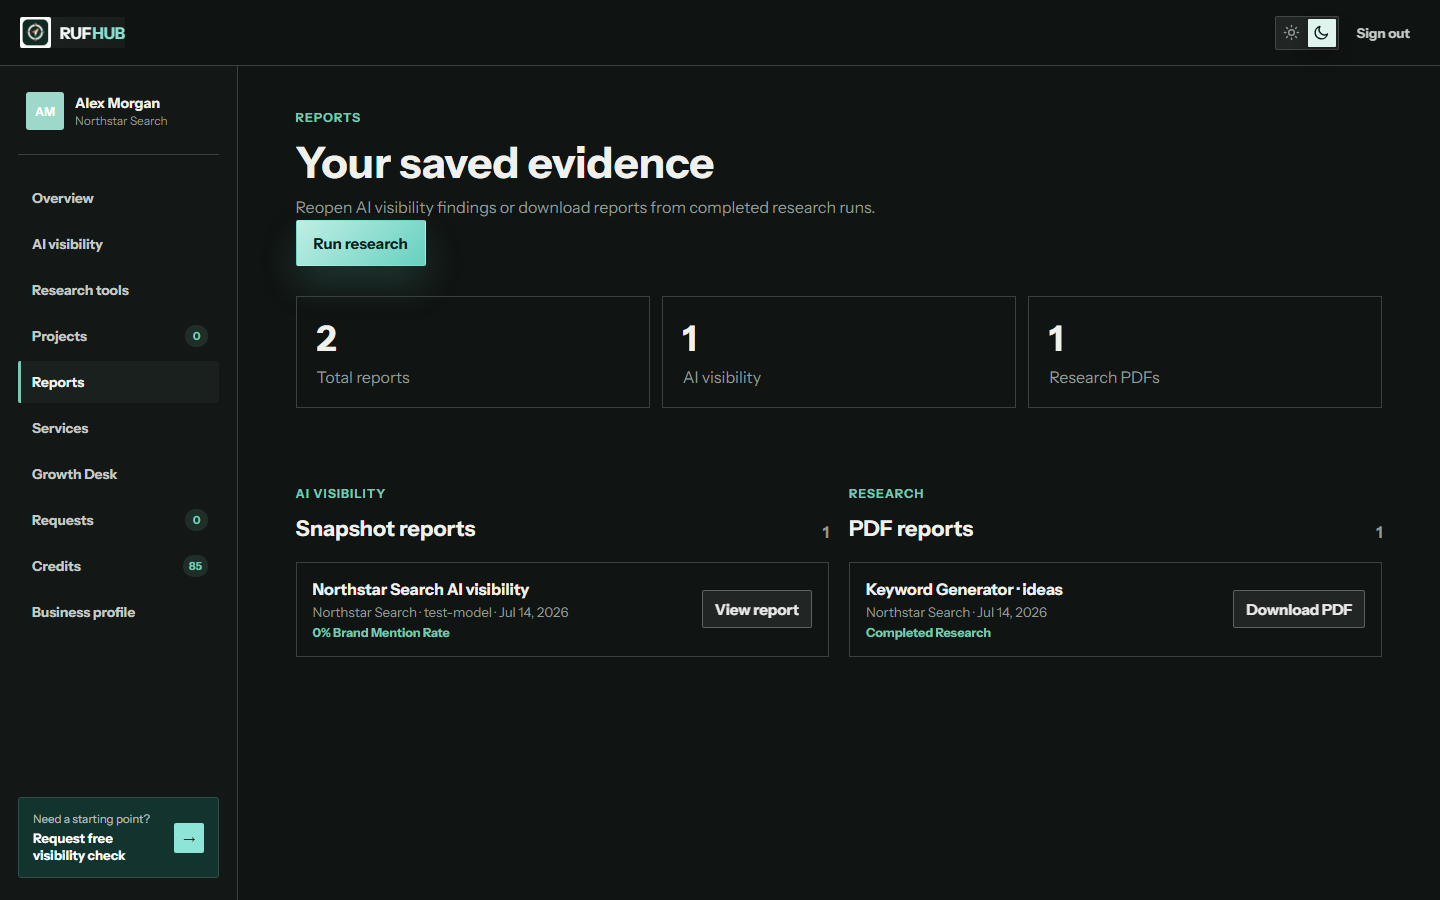Open Research tools in sidebar
This screenshot has height=900, width=1440.
118,290
